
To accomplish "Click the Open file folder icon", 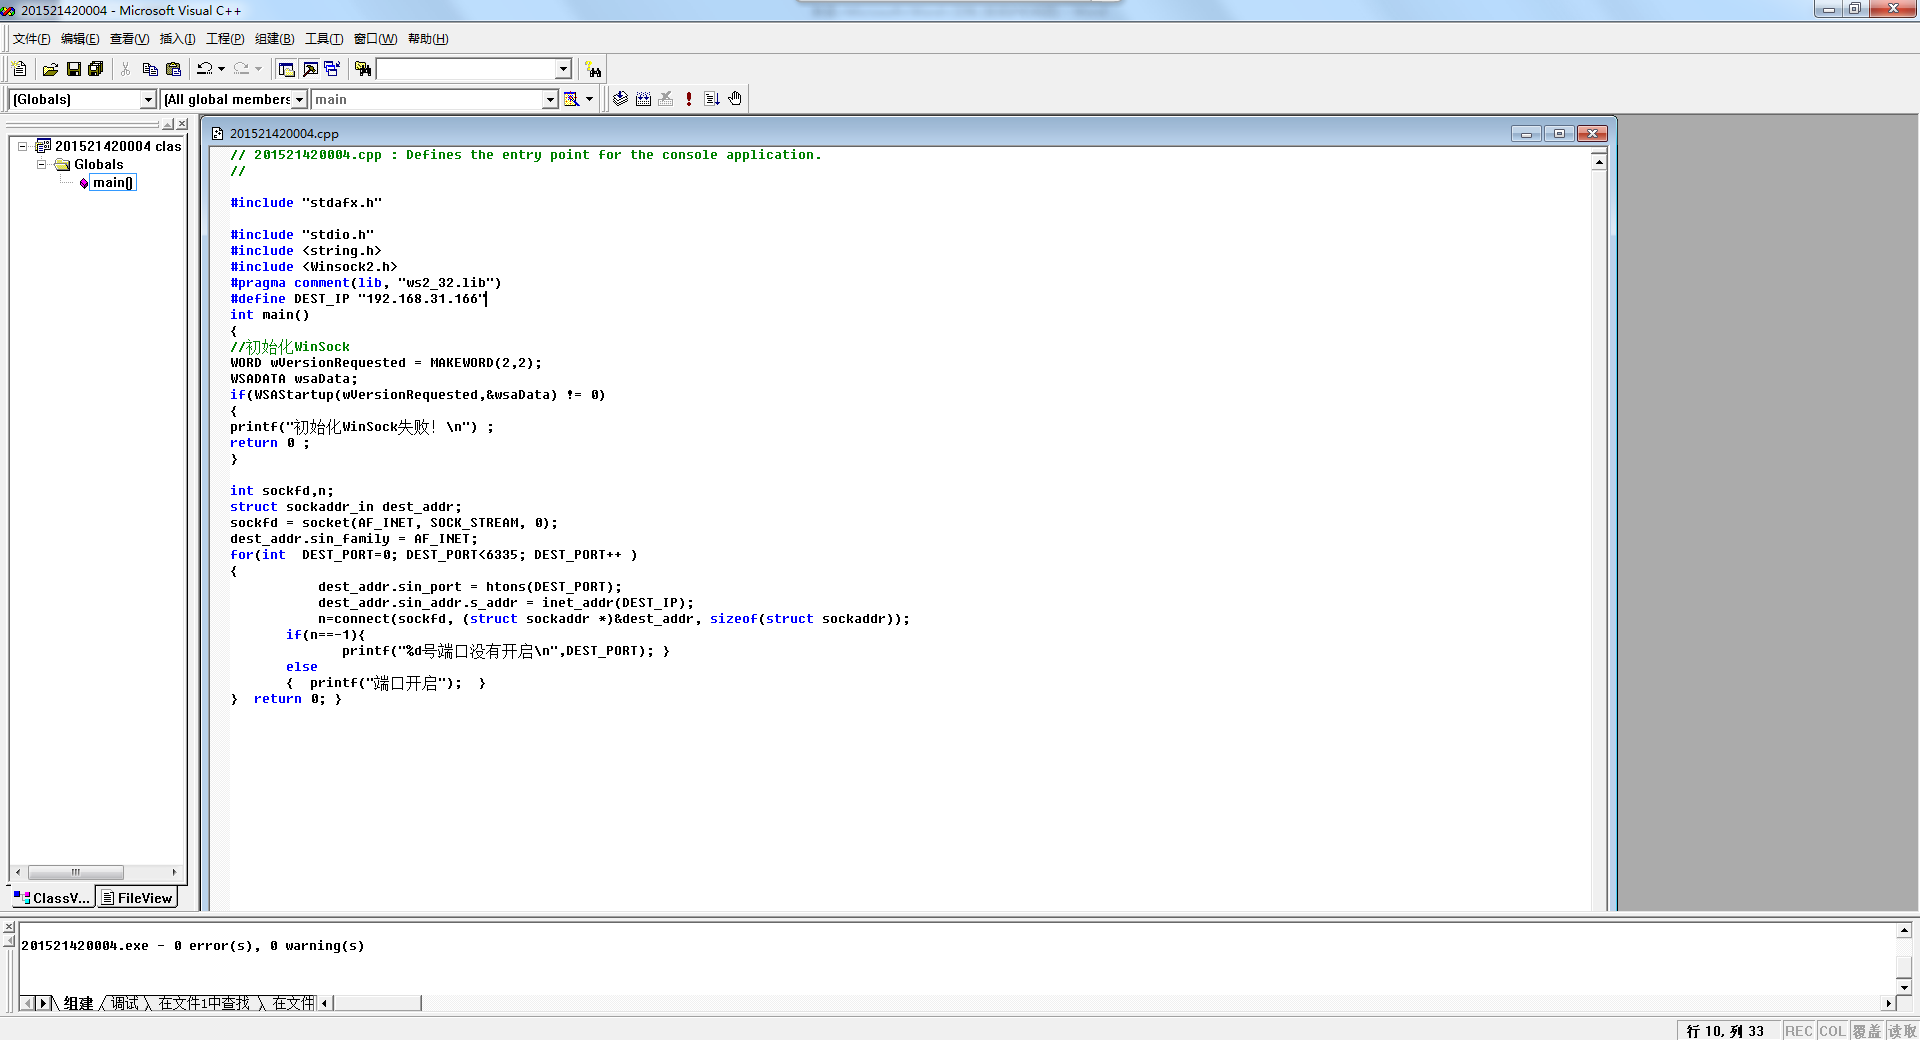I will click(50, 69).
